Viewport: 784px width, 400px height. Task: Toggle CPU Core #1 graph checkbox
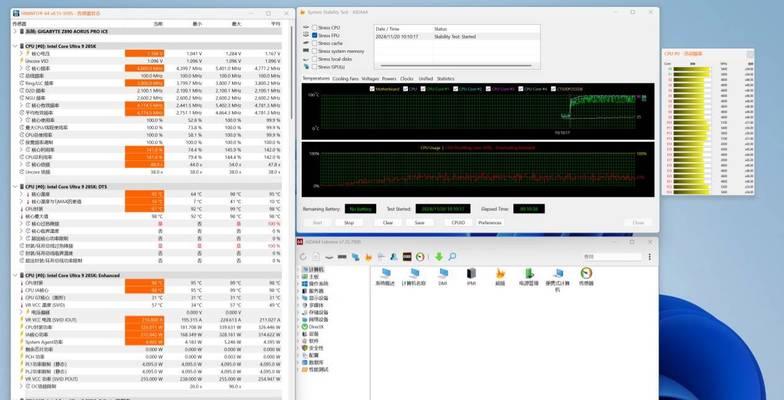[x=423, y=89]
